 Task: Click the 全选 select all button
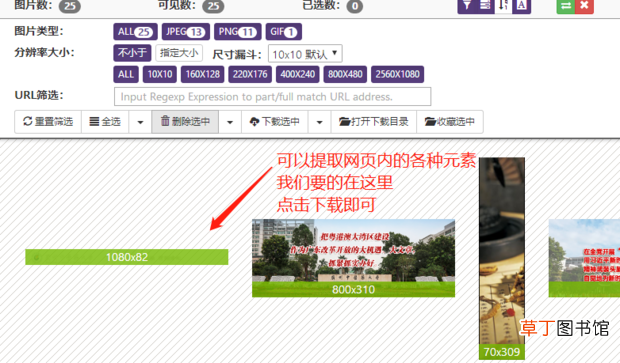pyautogui.click(x=105, y=121)
